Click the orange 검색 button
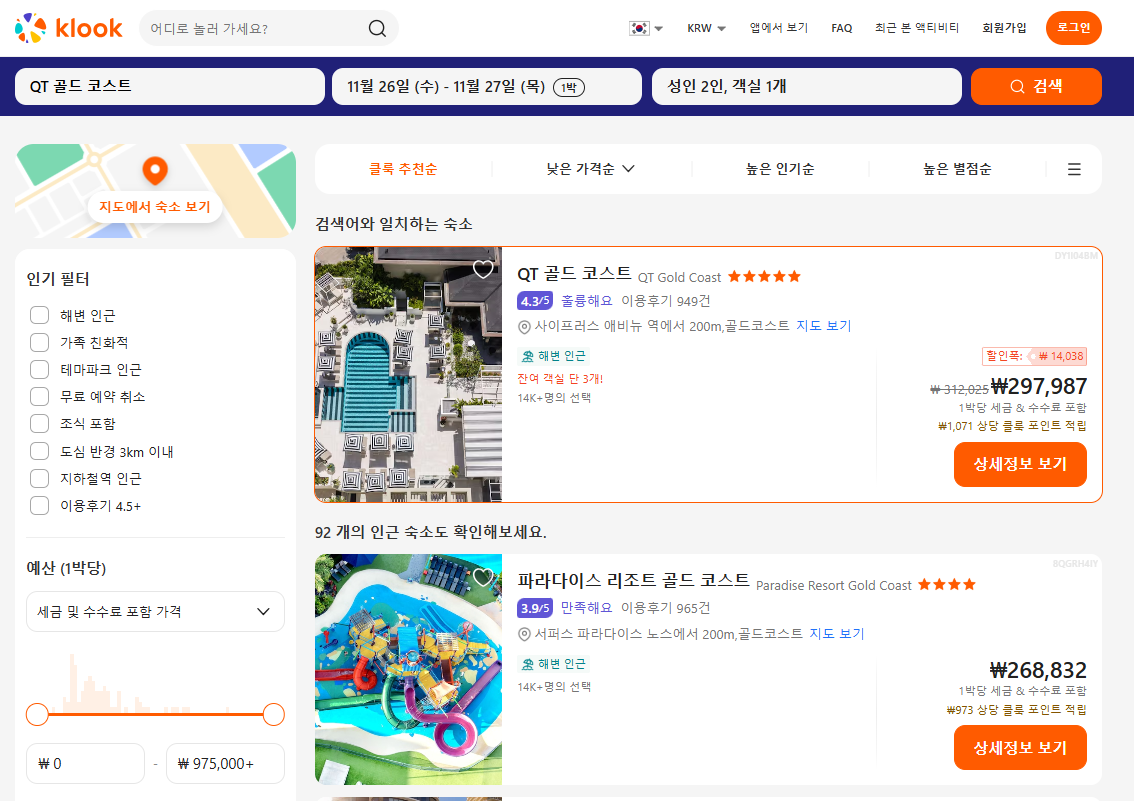The image size is (1134, 801). [1036, 86]
